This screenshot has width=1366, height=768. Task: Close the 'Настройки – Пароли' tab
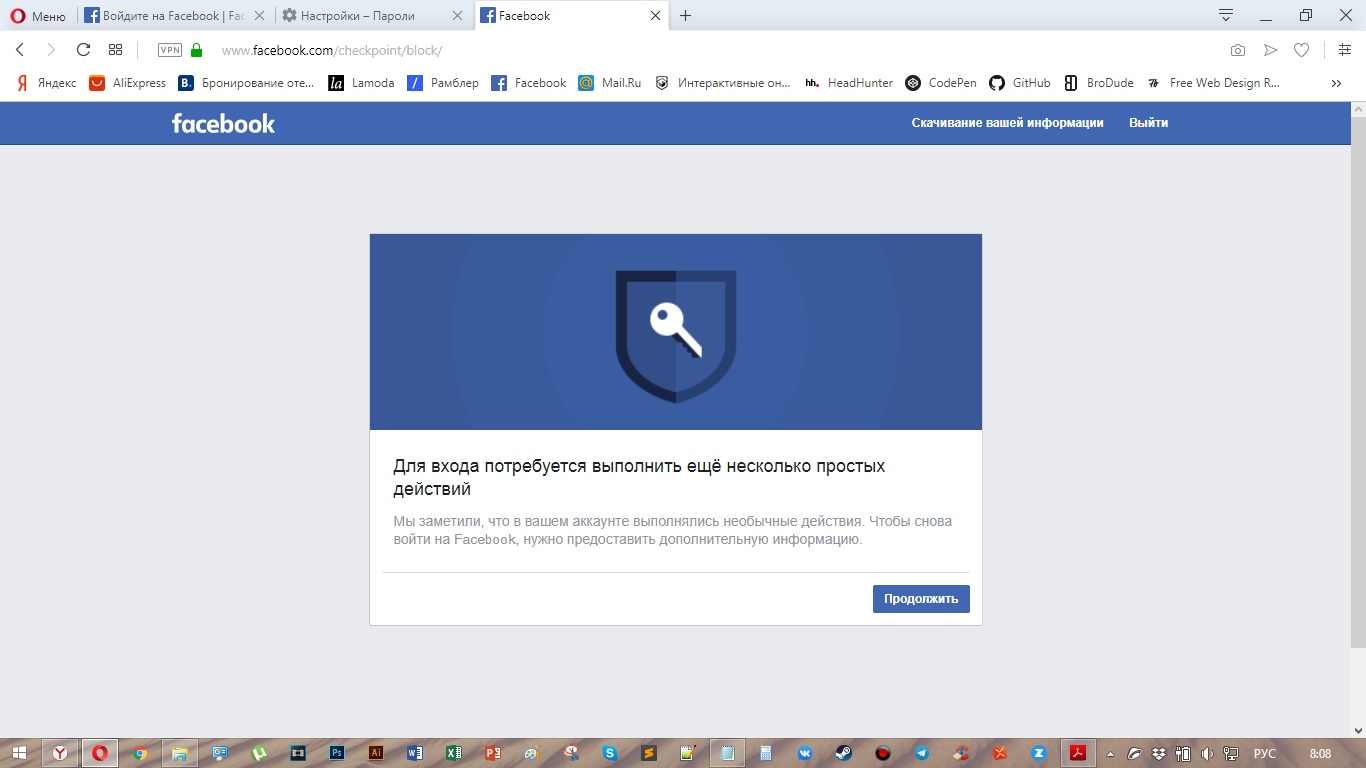click(x=458, y=16)
